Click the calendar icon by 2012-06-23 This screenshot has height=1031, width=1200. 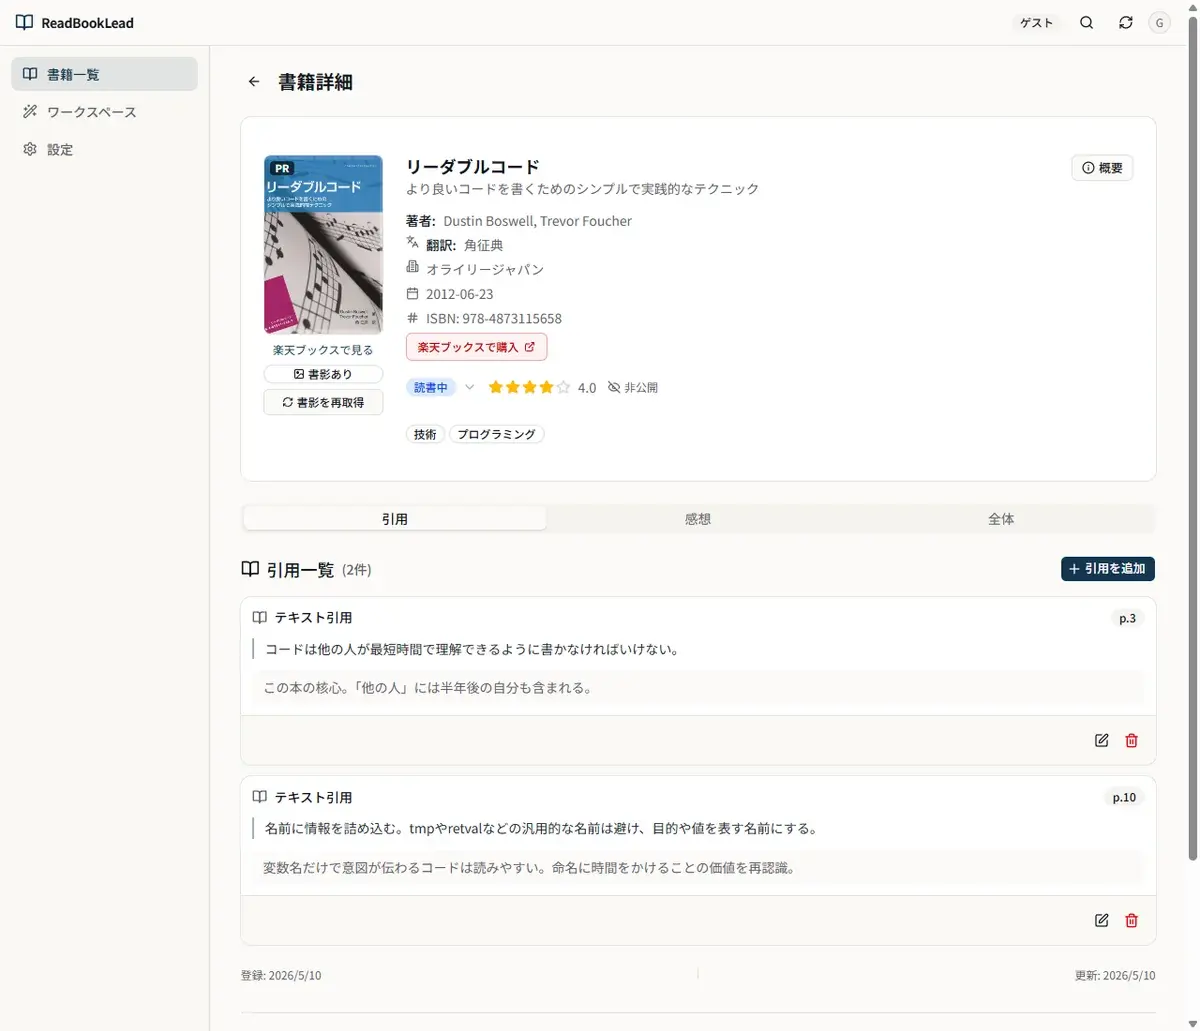[412, 293]
